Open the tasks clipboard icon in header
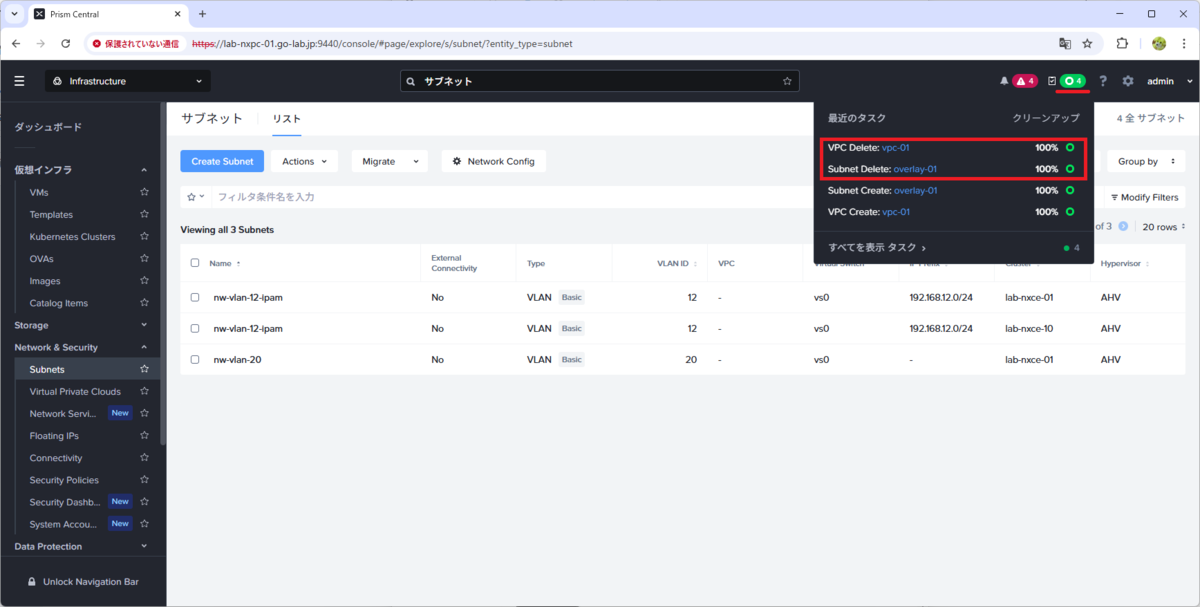Viewport: 1200px width, 607px height. pos(1051,81)
